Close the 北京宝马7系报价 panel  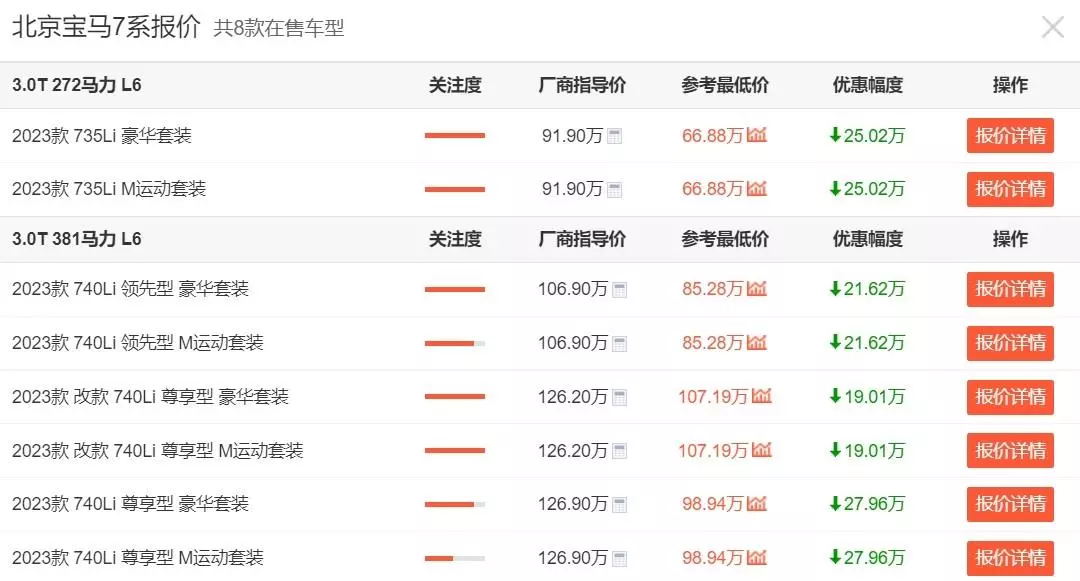(x=1052, y=28)
